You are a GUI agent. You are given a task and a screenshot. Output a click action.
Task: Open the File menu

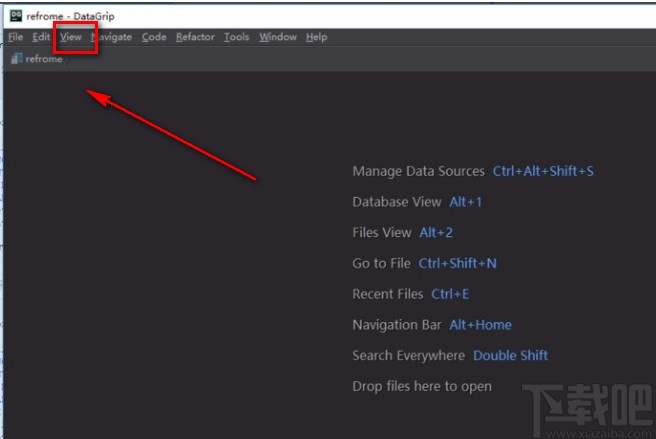15,37
